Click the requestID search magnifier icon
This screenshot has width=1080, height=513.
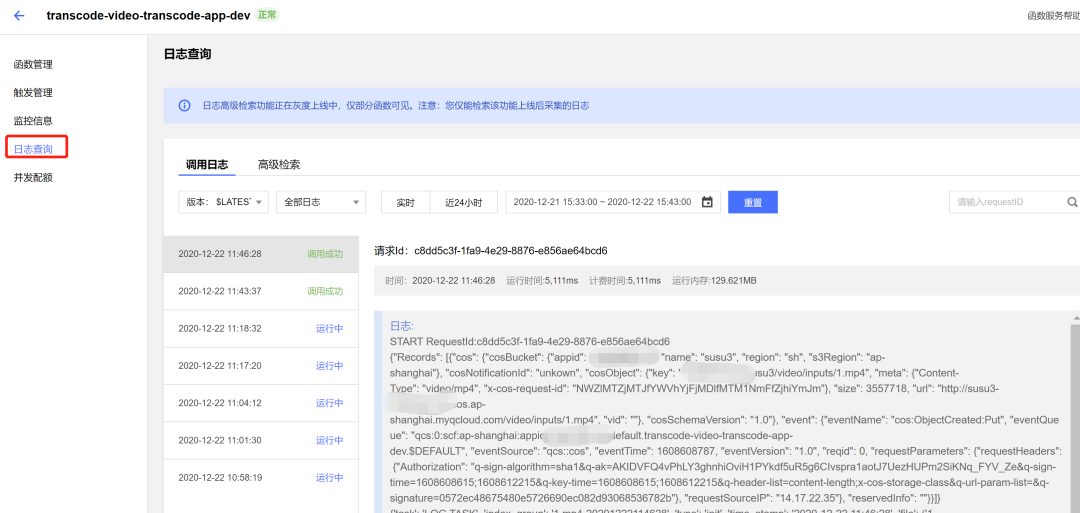[x=1072, y=202]
